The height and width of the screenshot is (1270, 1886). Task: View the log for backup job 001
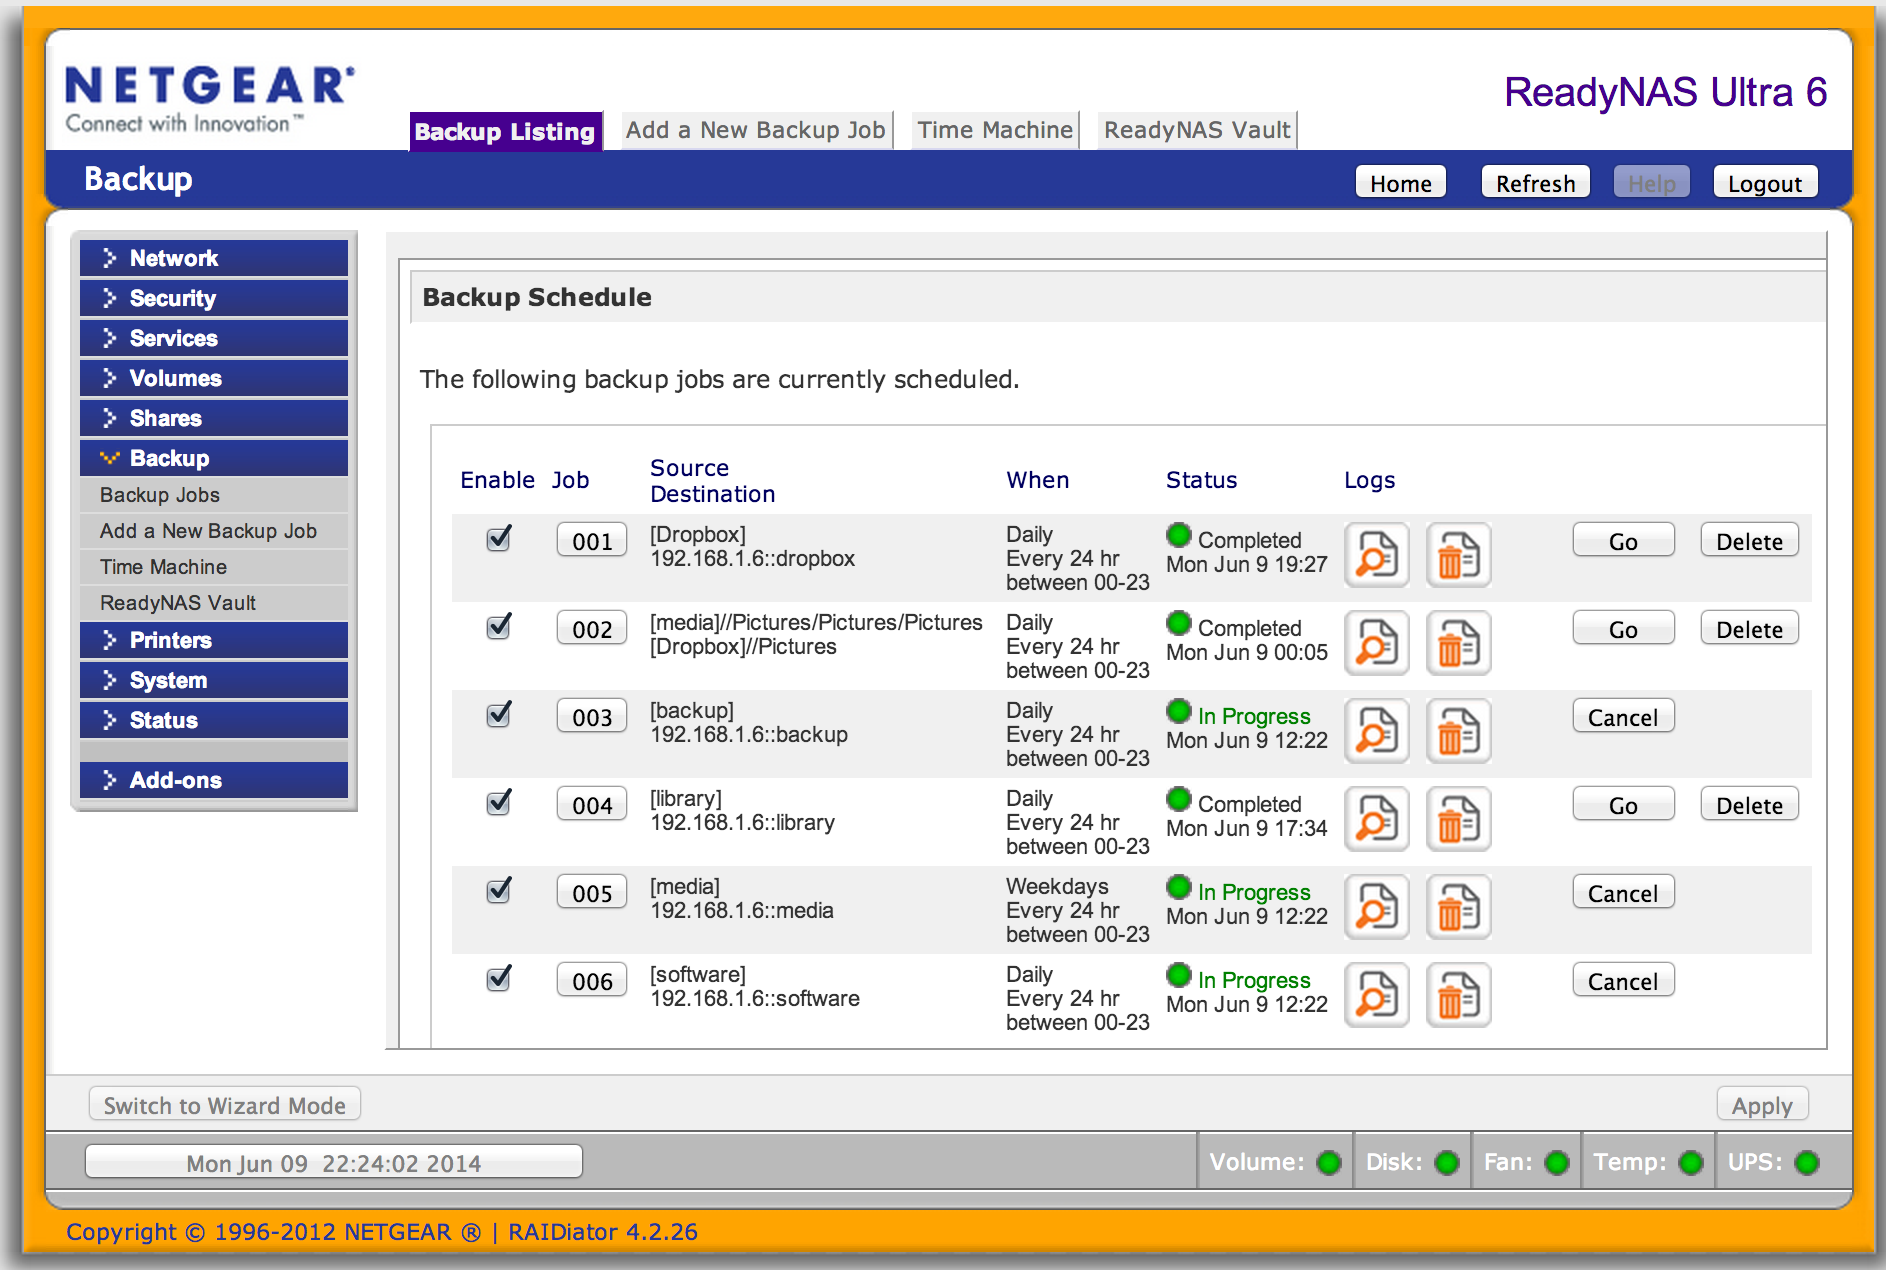[1376, 555]
